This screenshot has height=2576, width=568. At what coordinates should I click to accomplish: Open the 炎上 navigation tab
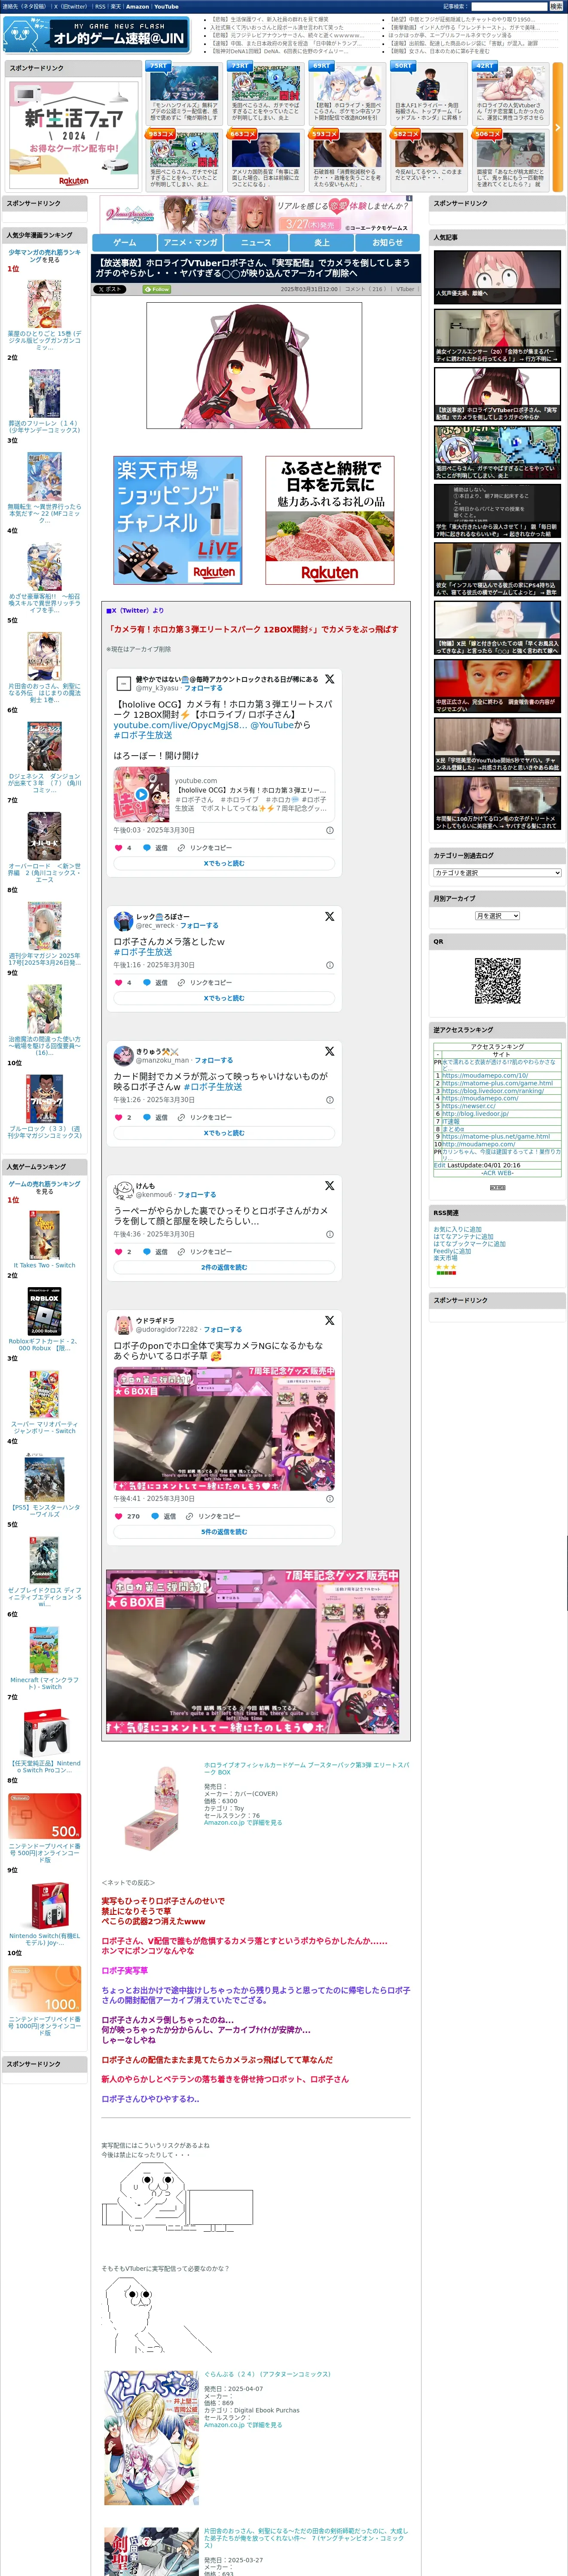[x=322, y=242]
